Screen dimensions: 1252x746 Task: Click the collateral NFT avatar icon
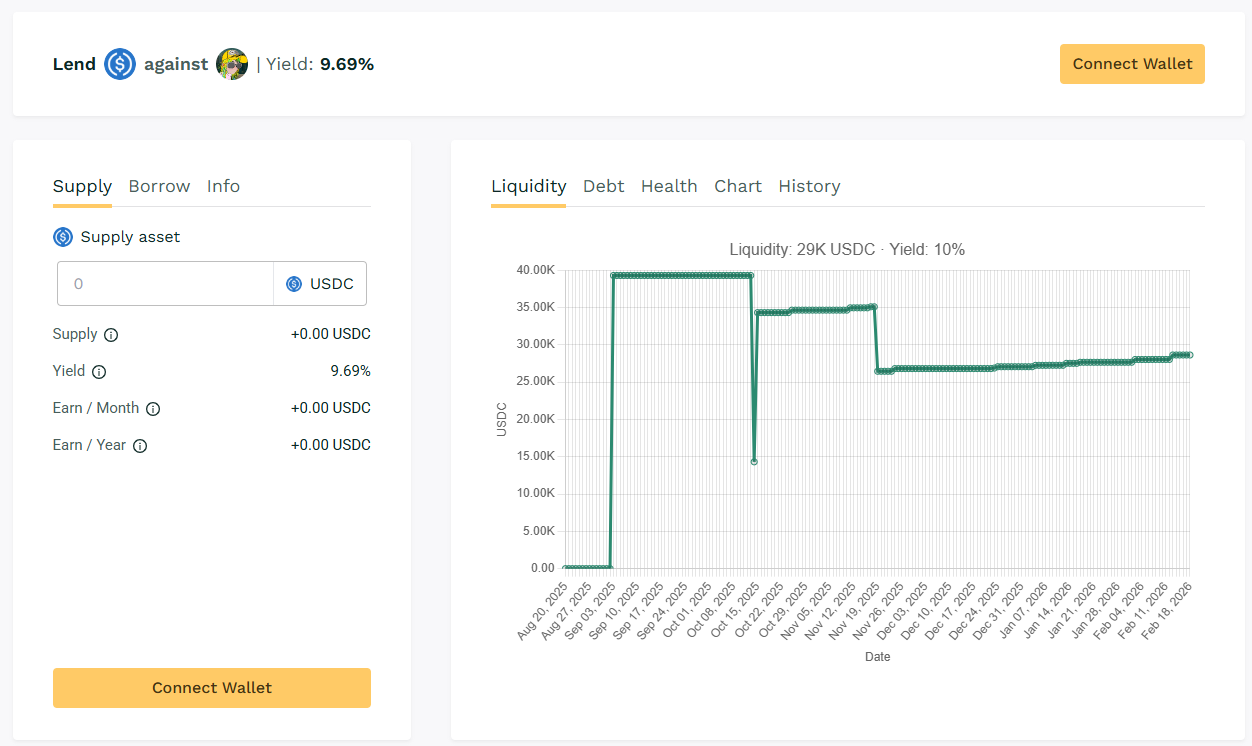tap(232, 64)
